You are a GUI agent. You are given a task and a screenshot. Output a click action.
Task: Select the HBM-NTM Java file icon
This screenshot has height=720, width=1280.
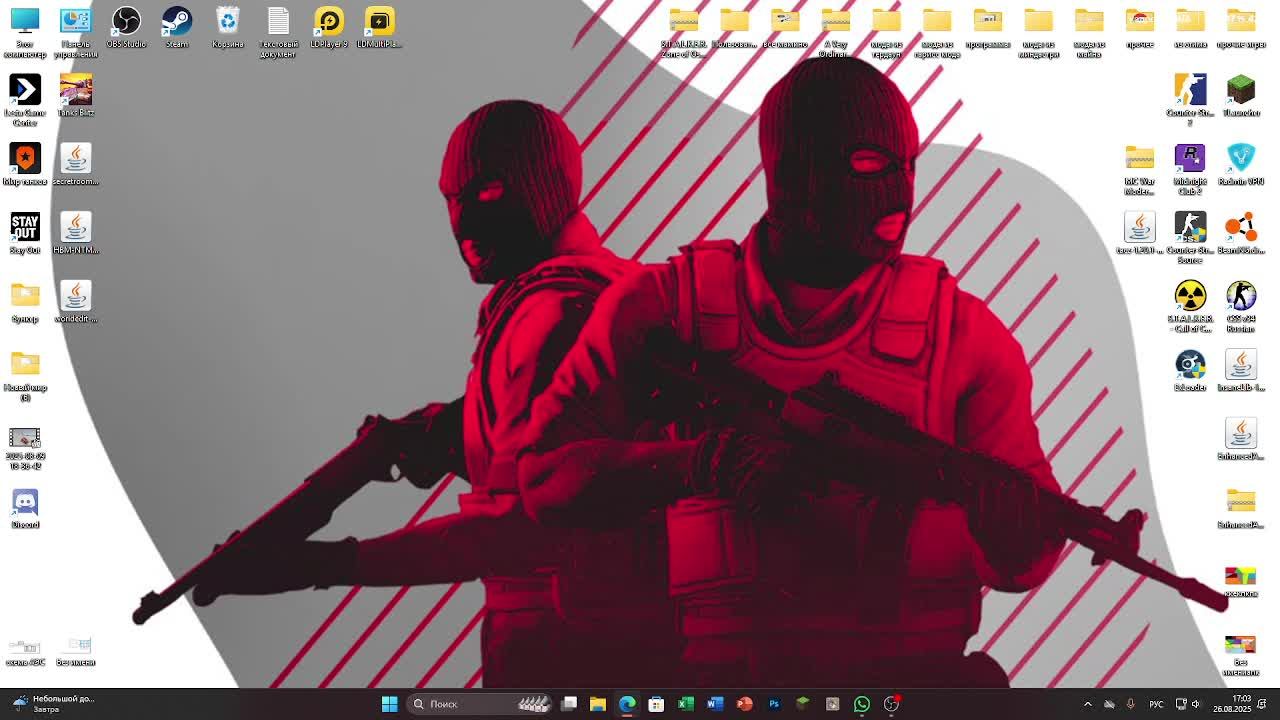tap(76, 233)
